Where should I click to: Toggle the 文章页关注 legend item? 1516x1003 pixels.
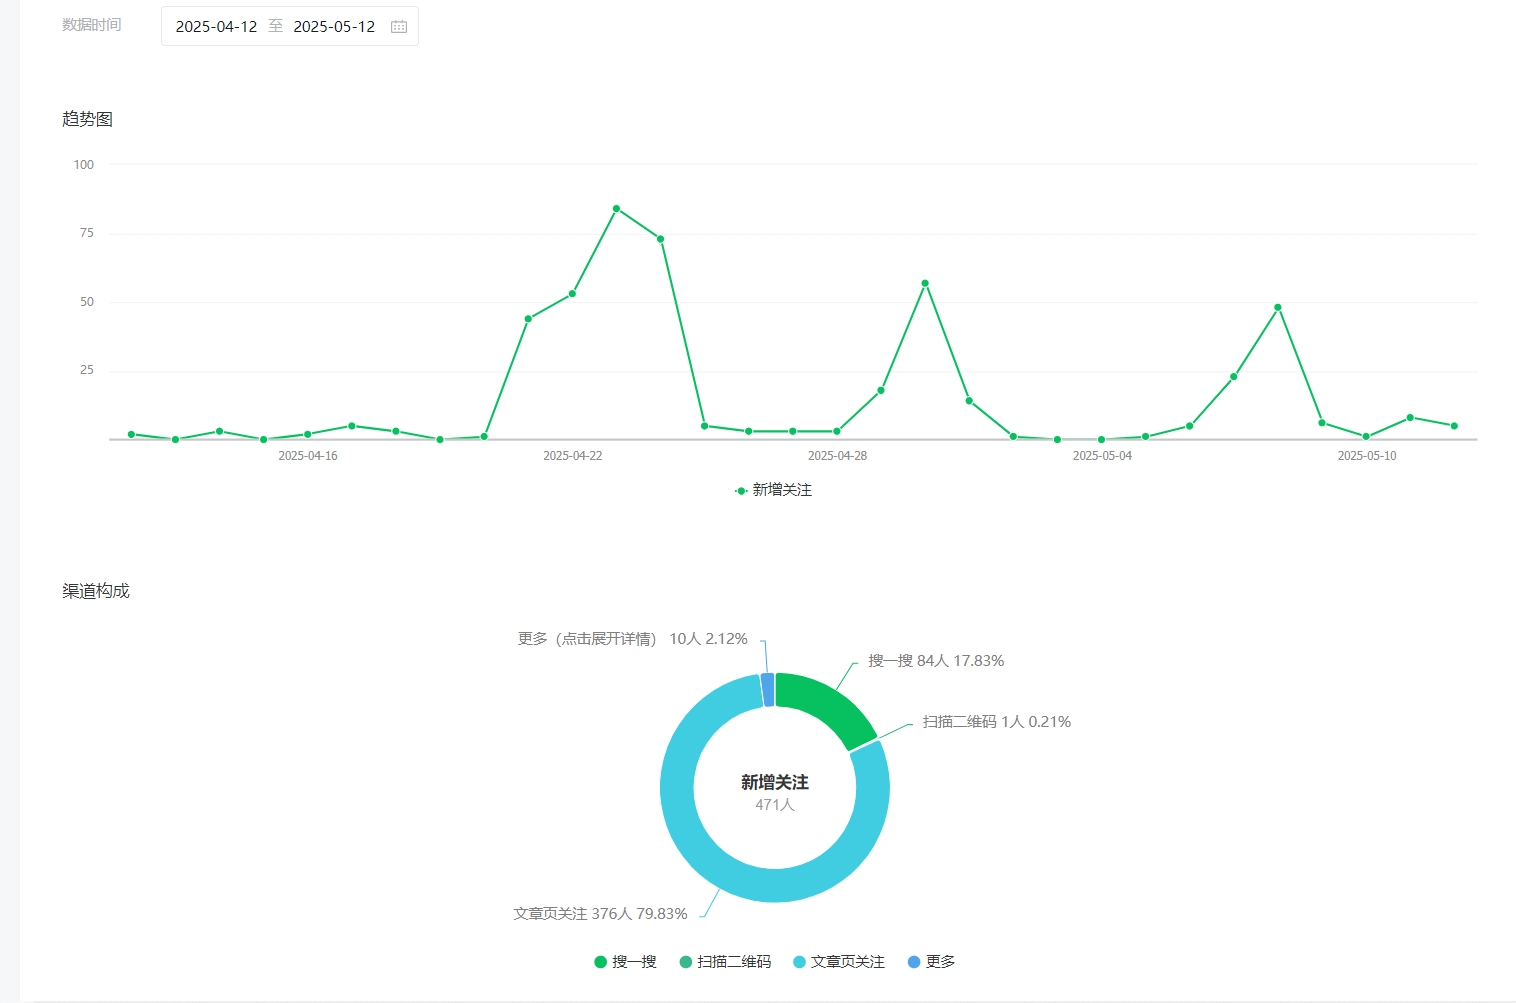pyautogui.click(x=839, y=962)
